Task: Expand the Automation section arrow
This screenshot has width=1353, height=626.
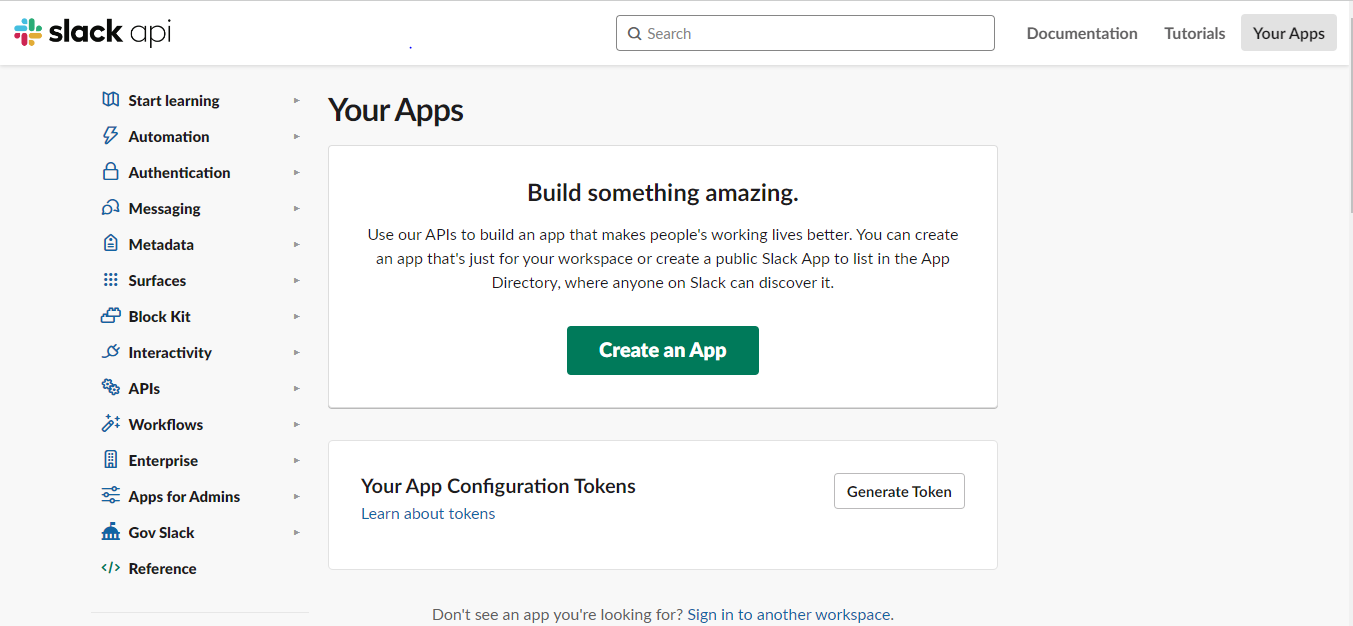Action: click(x=297, y=136)
